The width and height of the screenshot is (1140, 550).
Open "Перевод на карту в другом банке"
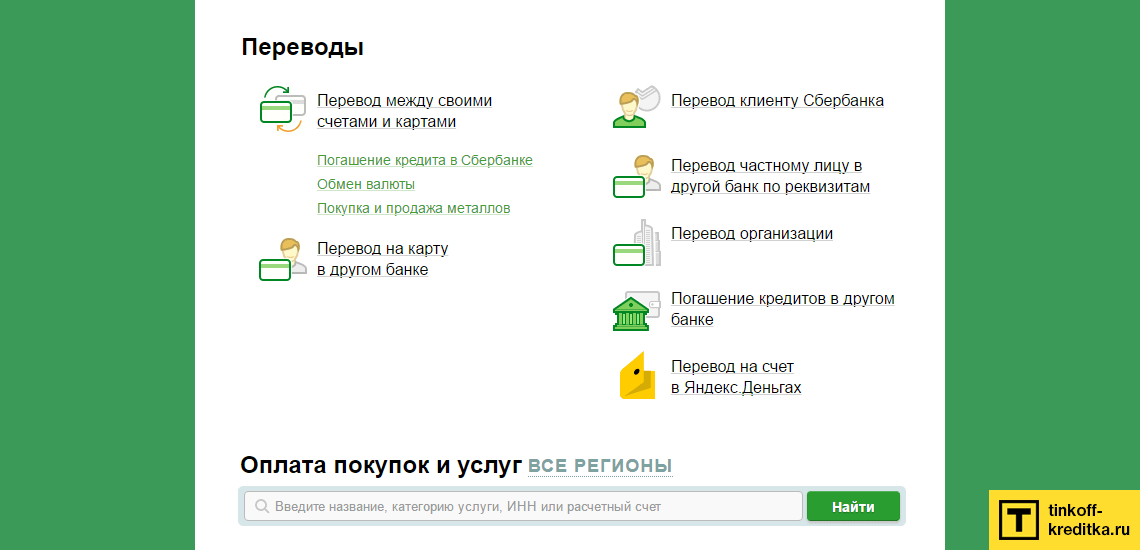(382, 259)
